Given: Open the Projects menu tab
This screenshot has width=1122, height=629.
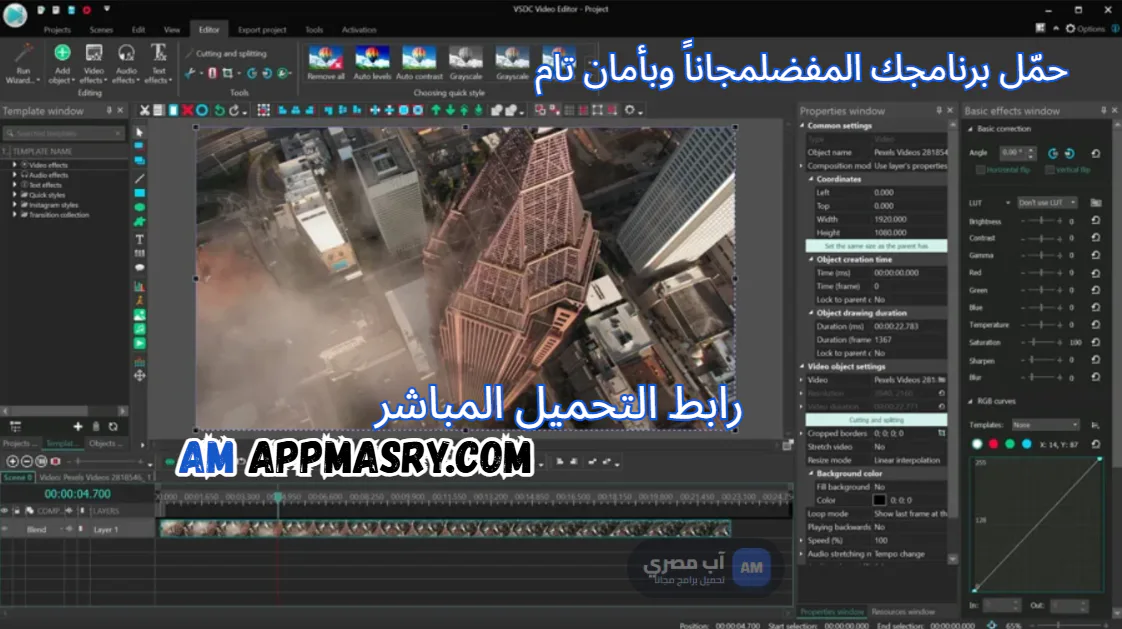Looking at the screenshot, I should click(x=57, y=29).
